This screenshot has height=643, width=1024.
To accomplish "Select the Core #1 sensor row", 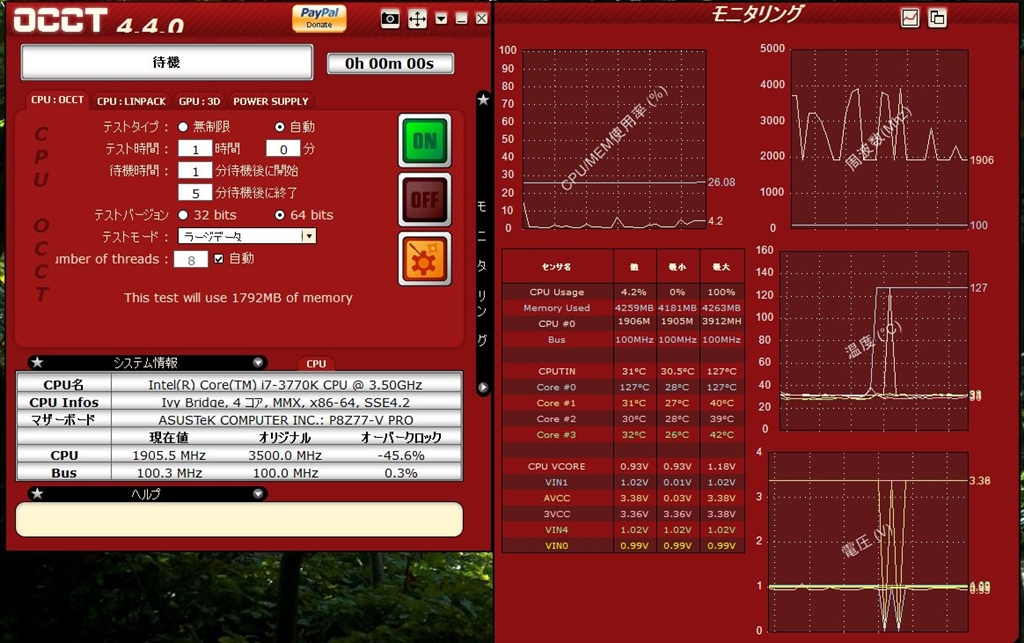I will click(623, 403).
